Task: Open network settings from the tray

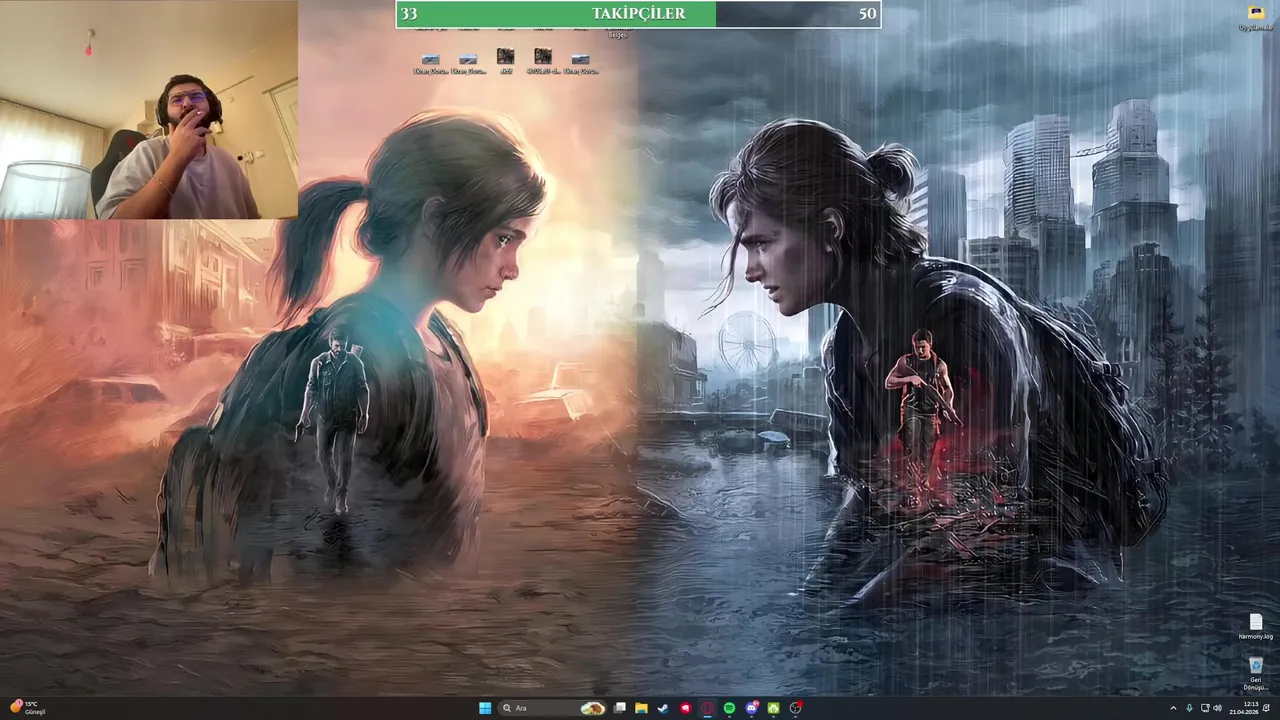Action: click(x=1205, y=708)
